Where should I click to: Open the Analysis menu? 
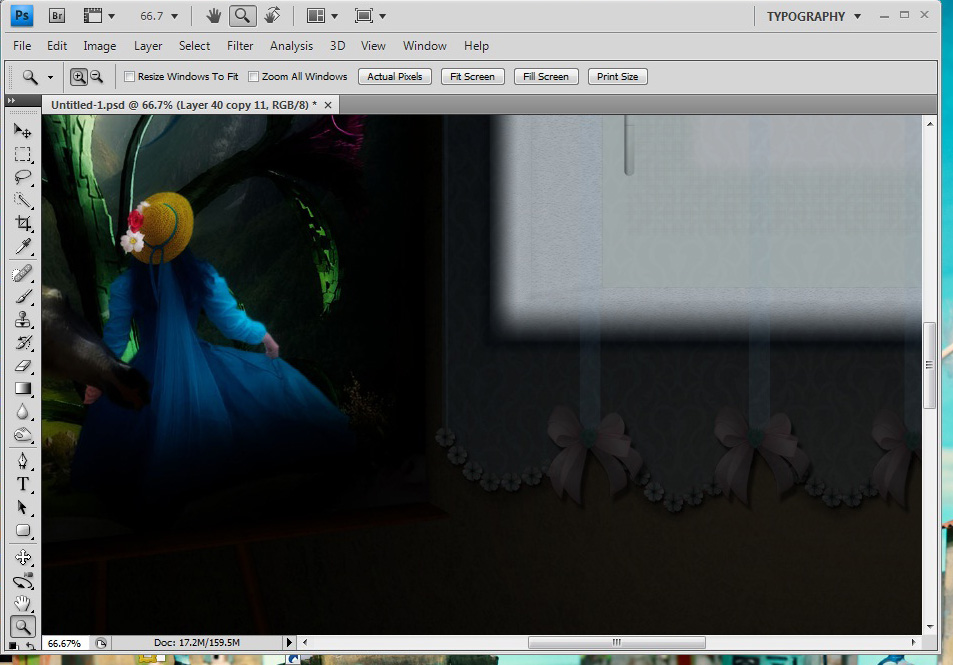click(291, 46)
